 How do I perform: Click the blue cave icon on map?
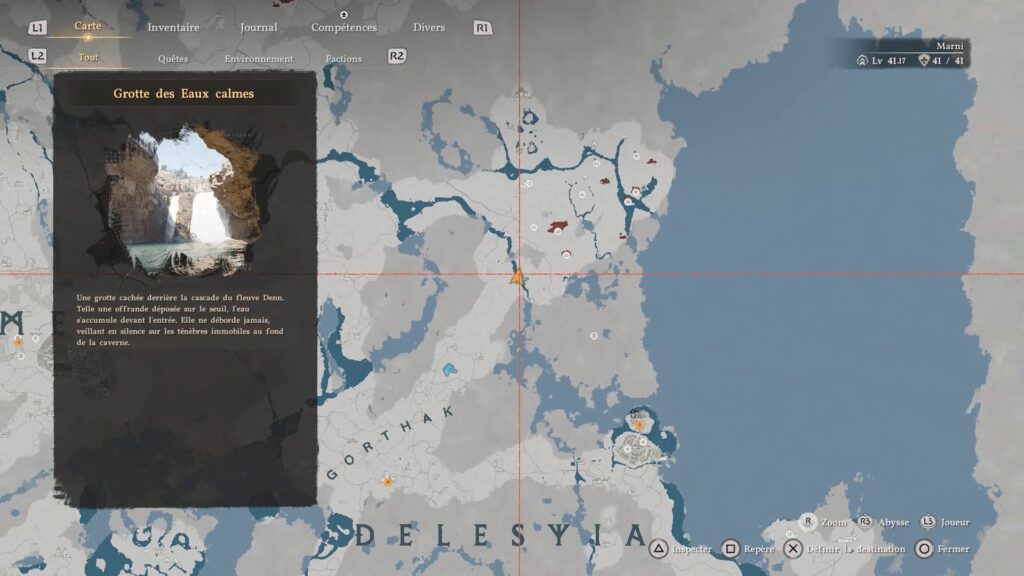pyautogui.click(x=449, y=370)
